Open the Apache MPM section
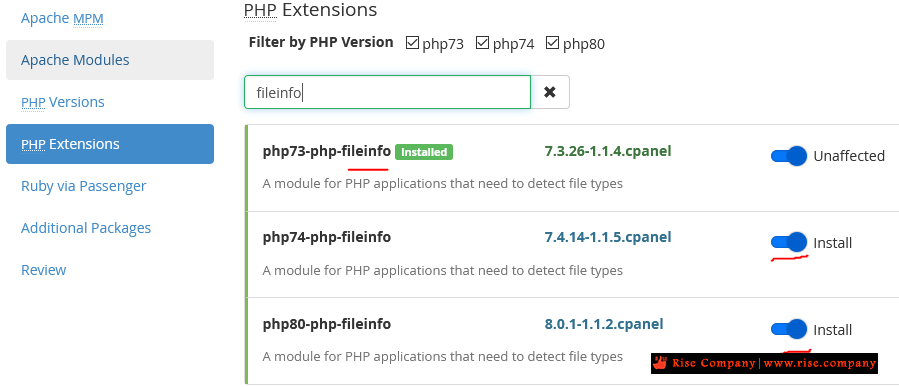Image resolution: width=899 pixels, height=387 pixels. point(62,18)
